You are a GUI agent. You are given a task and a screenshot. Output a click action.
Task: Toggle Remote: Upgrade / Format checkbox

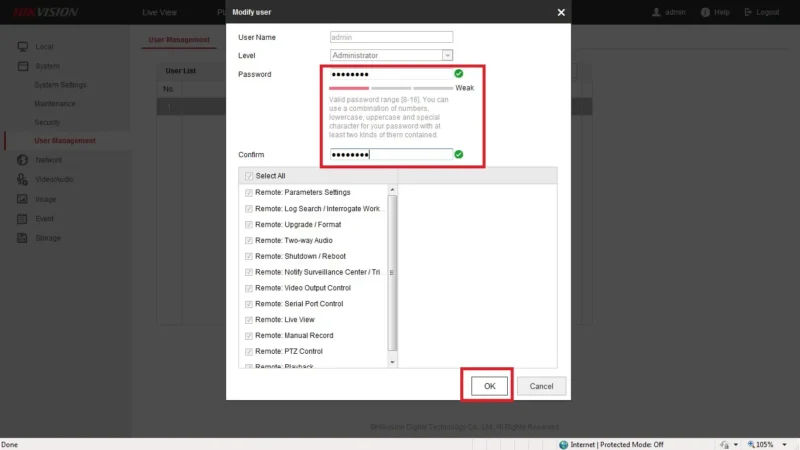[248, 224]
